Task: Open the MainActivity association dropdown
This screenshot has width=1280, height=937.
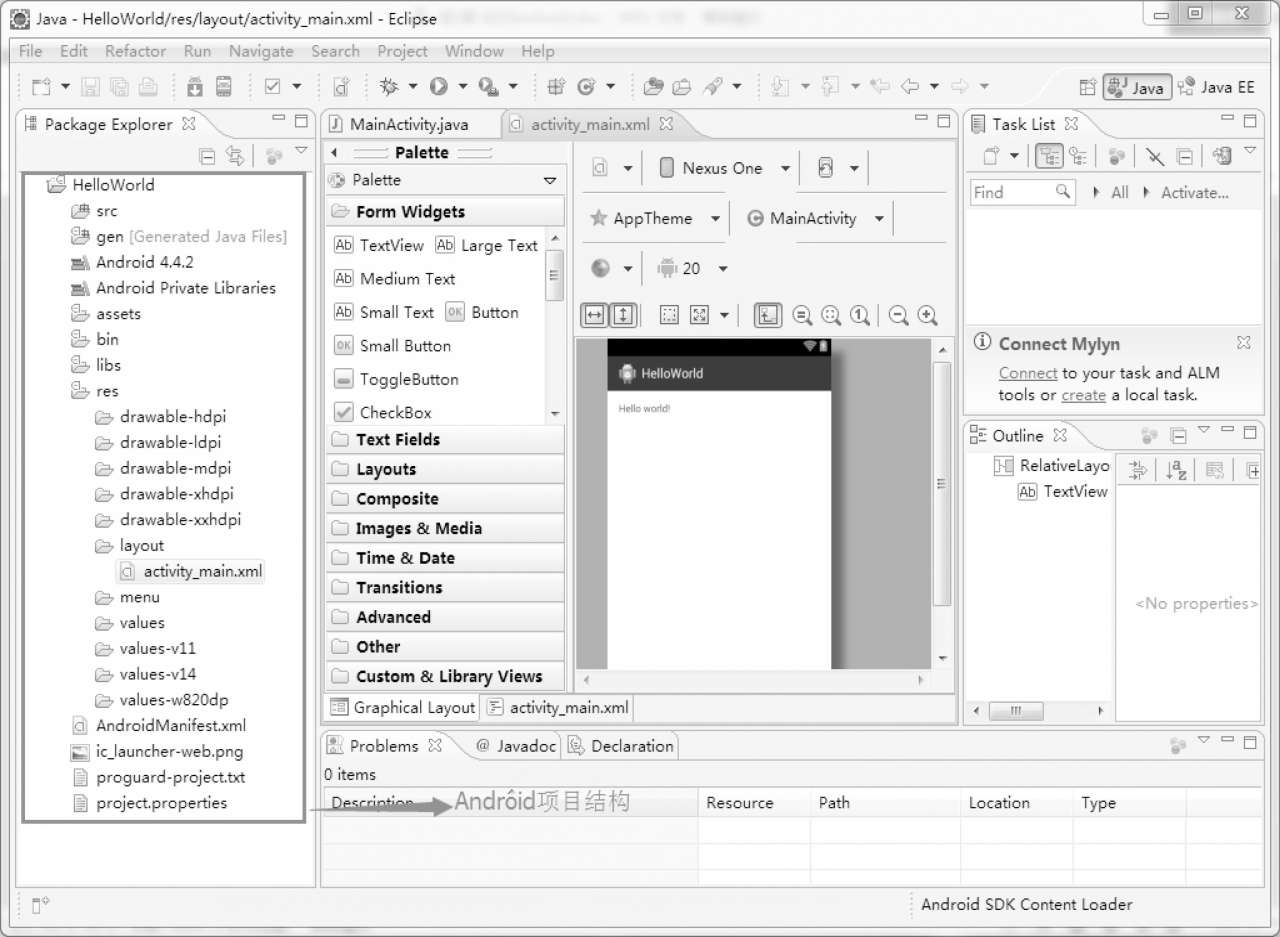Action: [x=879, y=219]
